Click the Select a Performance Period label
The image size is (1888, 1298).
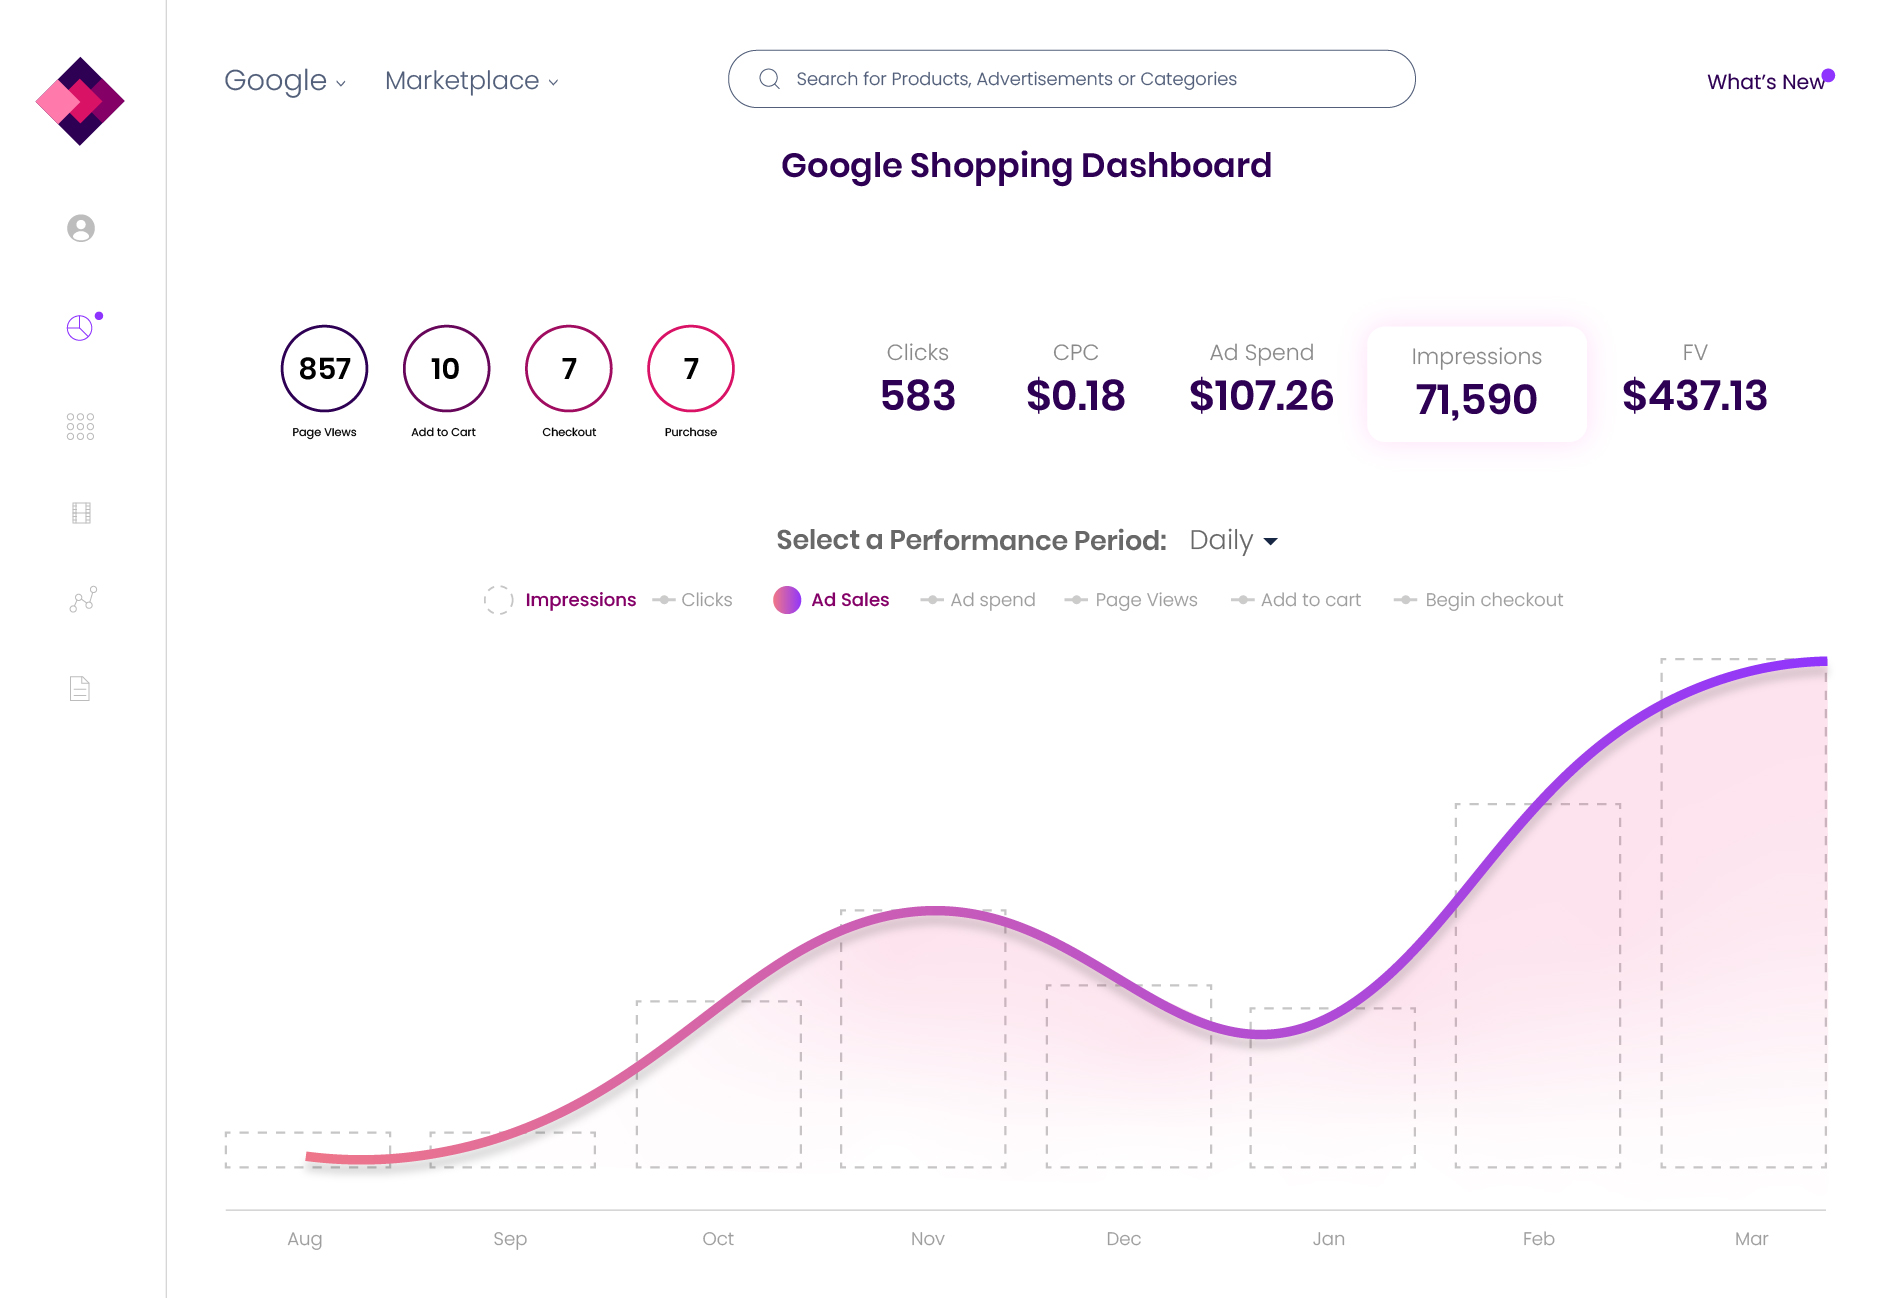click(972, 540)
